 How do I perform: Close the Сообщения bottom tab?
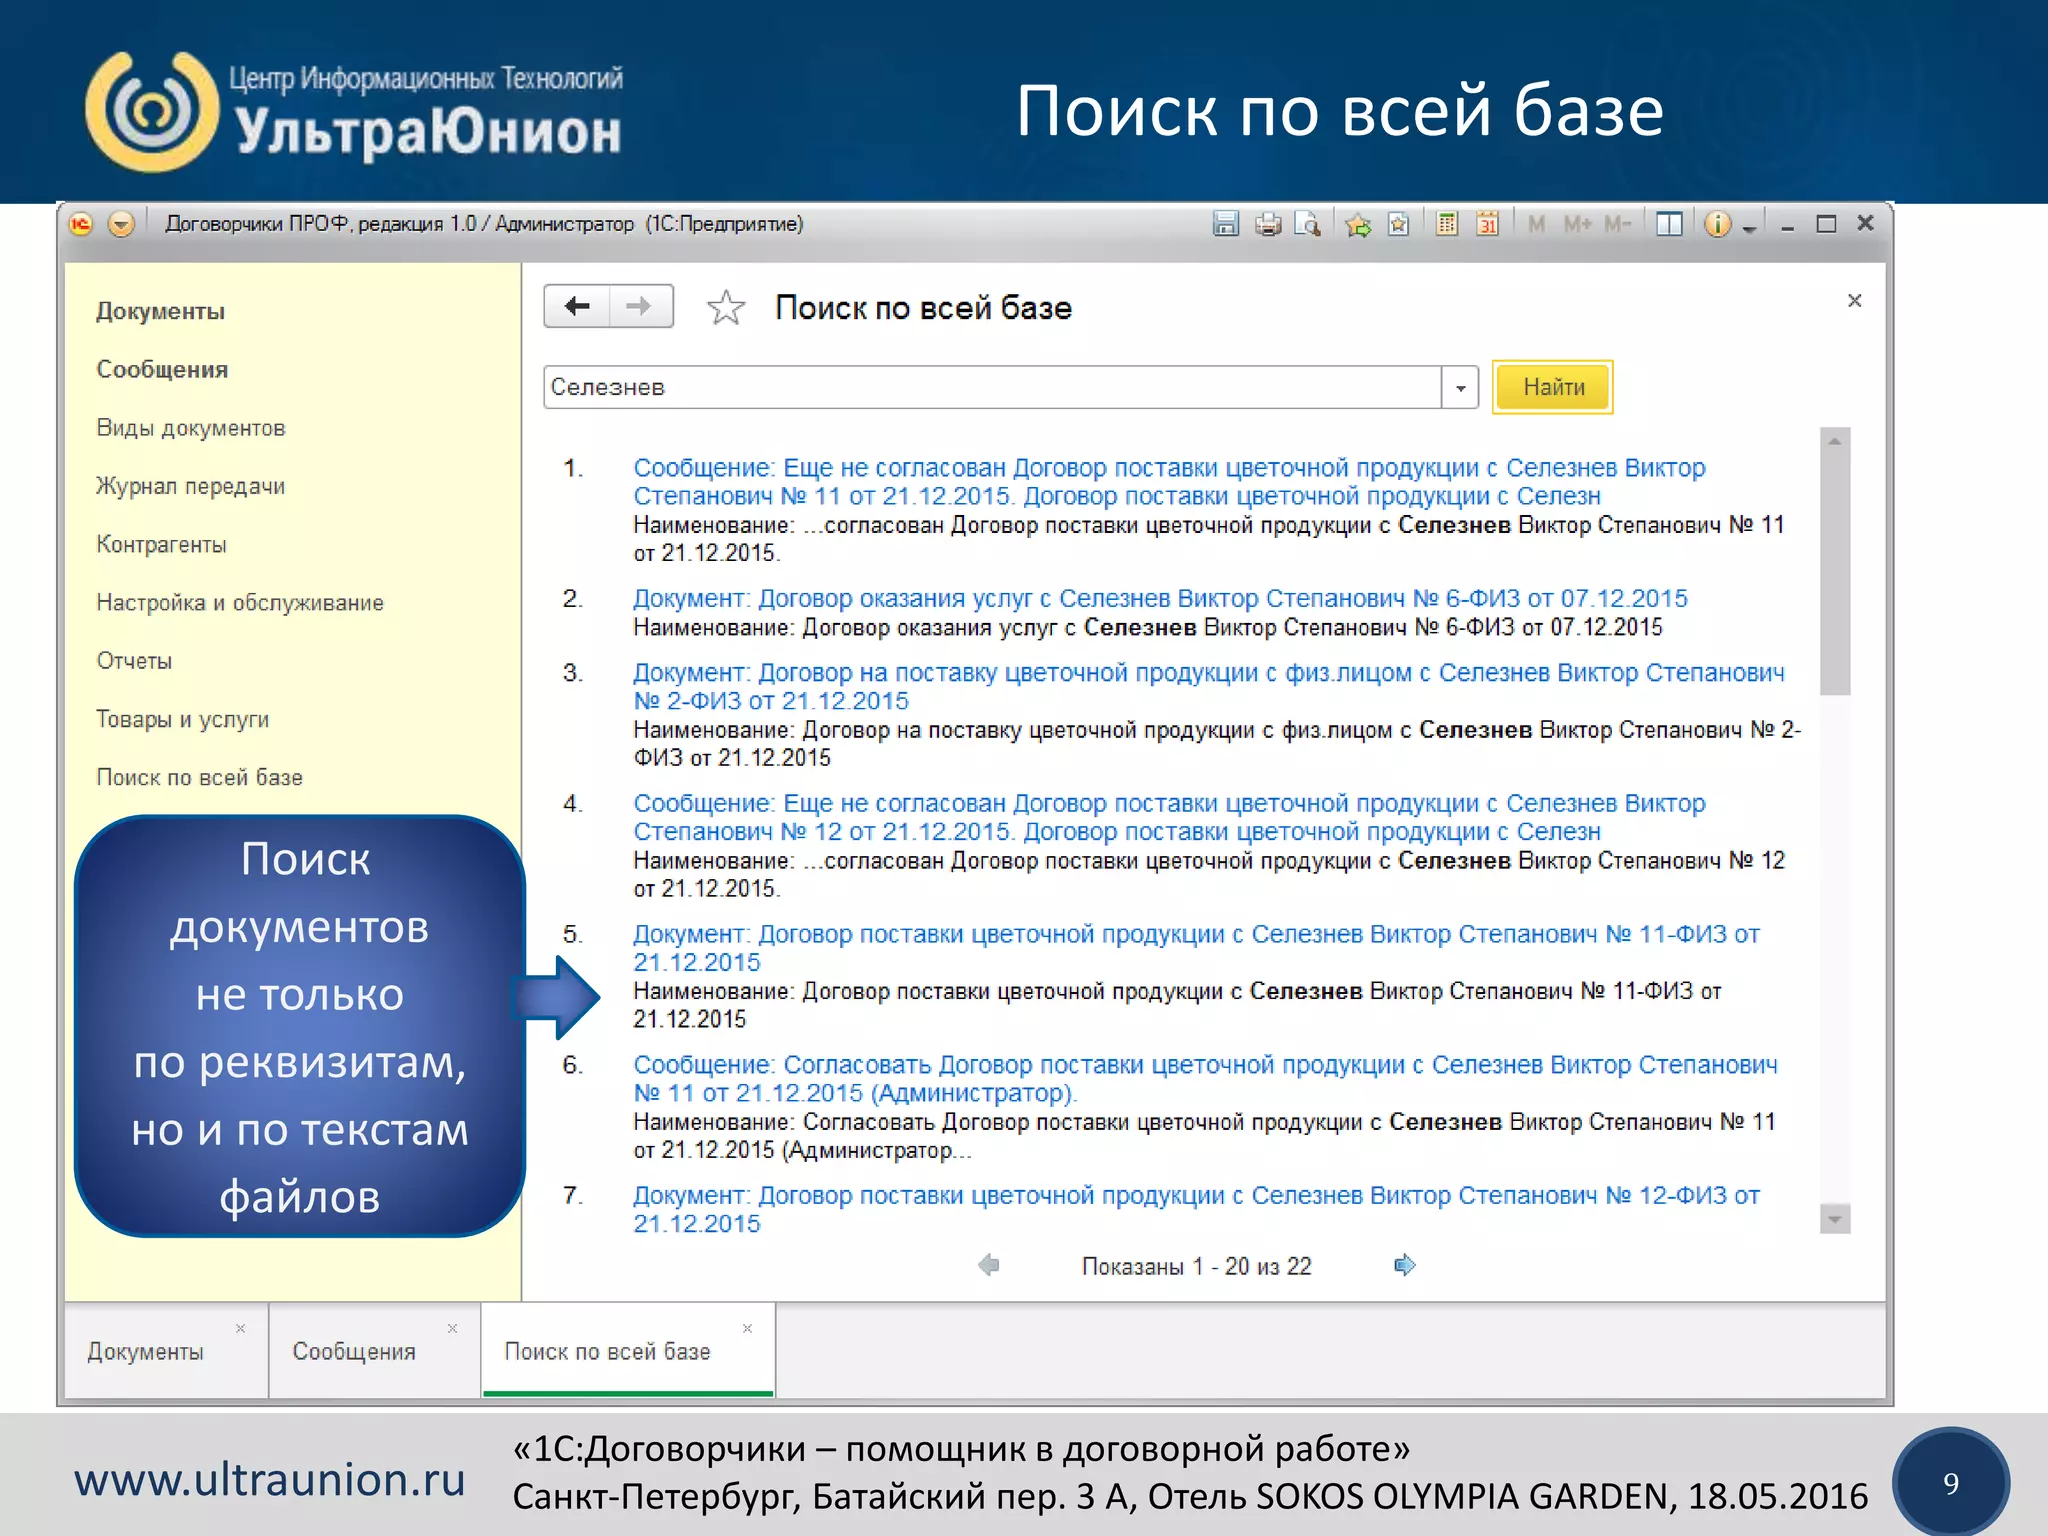click(452, 1328)
